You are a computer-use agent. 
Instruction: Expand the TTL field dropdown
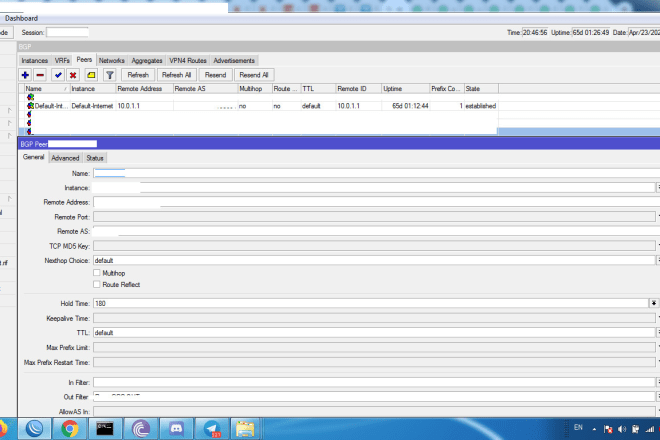coord(657,332)
